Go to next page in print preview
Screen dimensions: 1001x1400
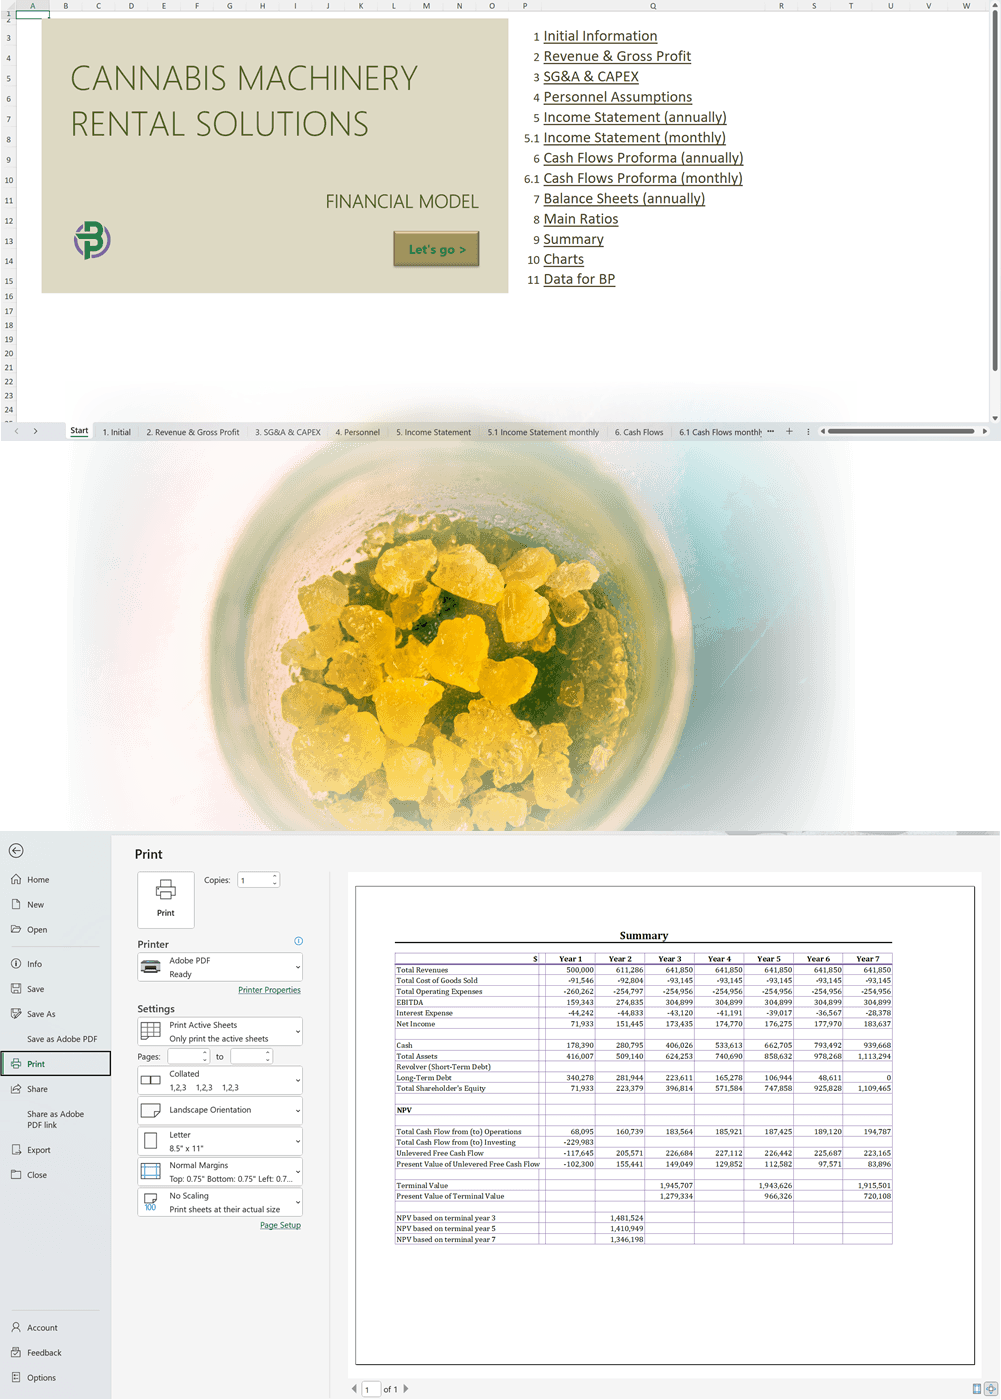[x=405, y=1389]
